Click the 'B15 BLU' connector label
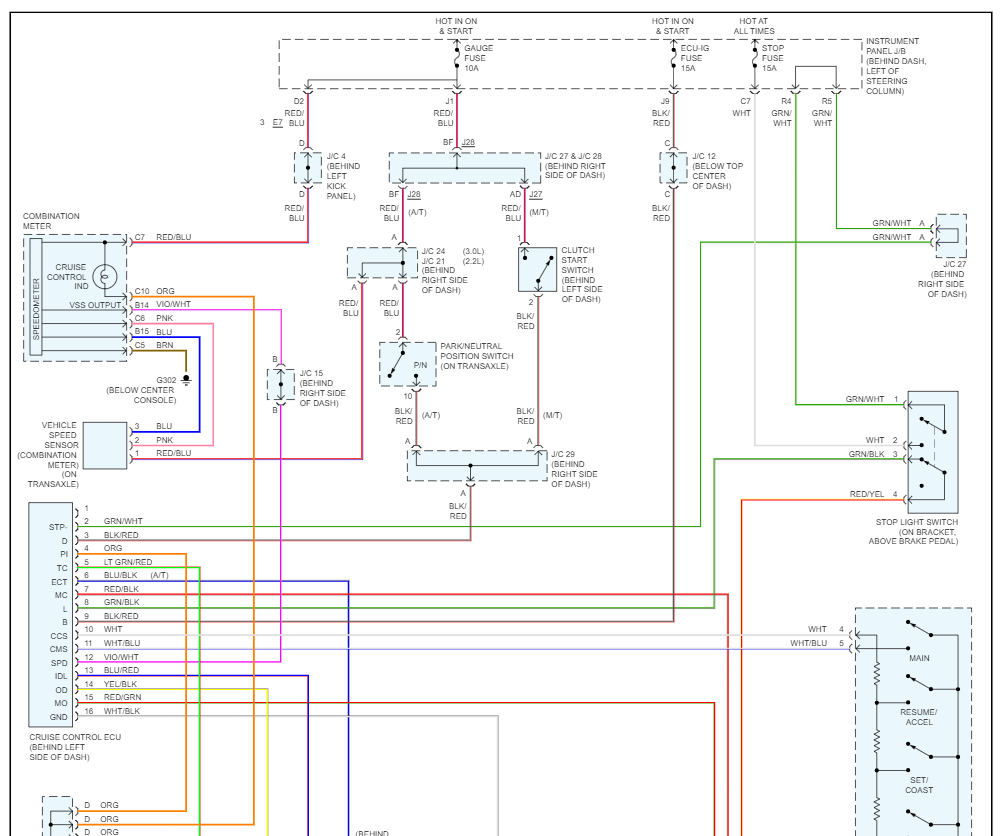The width and height of the screenshot is (1003, 836). (x=154, y=331)
